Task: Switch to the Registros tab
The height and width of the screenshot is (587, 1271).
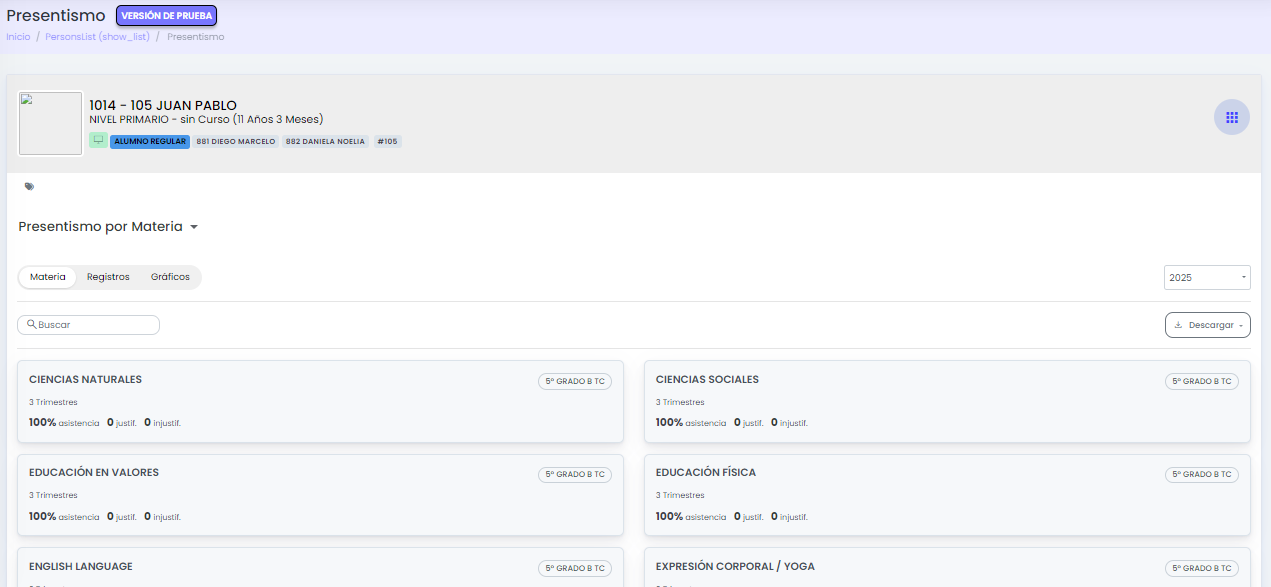Action: [108, 277]
